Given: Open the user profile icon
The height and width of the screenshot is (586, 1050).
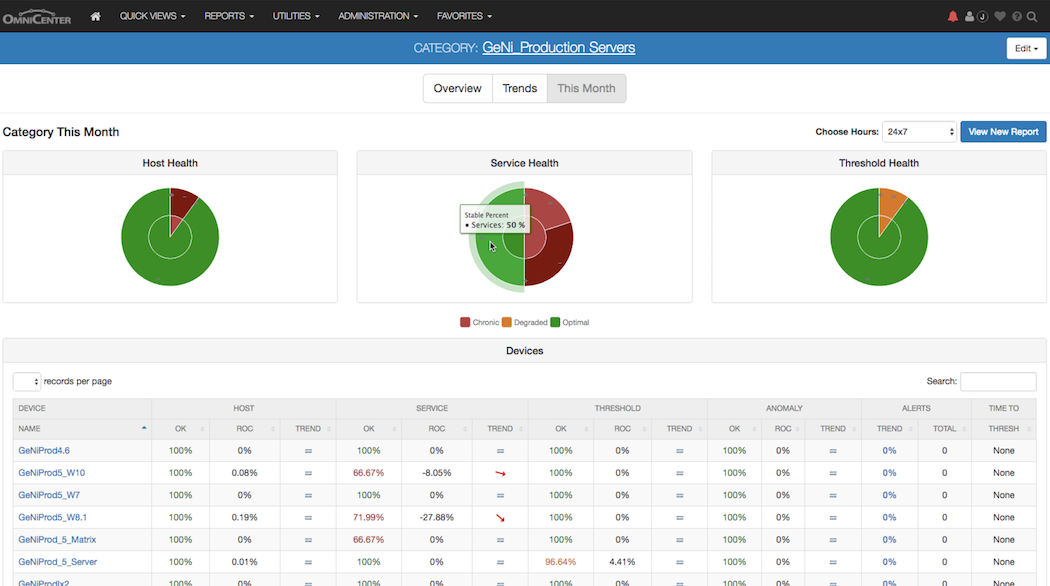Looking at the screenshot, I should click(969, 16).
